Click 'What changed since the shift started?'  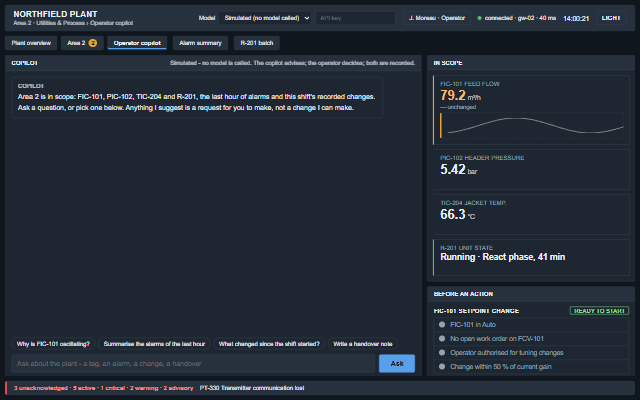[x=269, y=344]
